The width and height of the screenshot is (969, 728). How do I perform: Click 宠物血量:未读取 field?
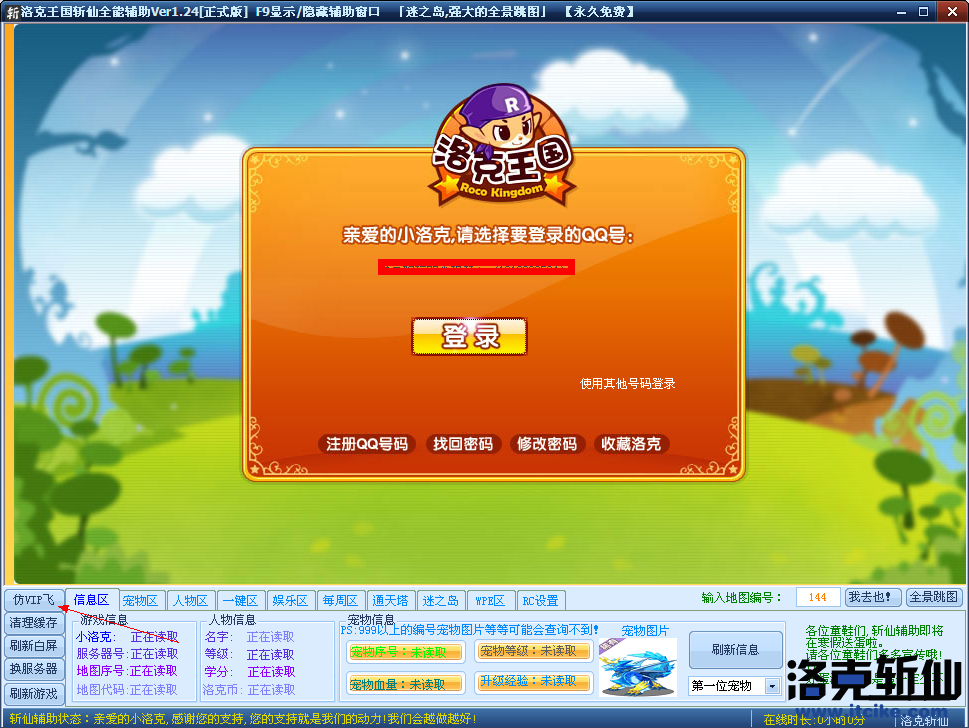point(405,684)
